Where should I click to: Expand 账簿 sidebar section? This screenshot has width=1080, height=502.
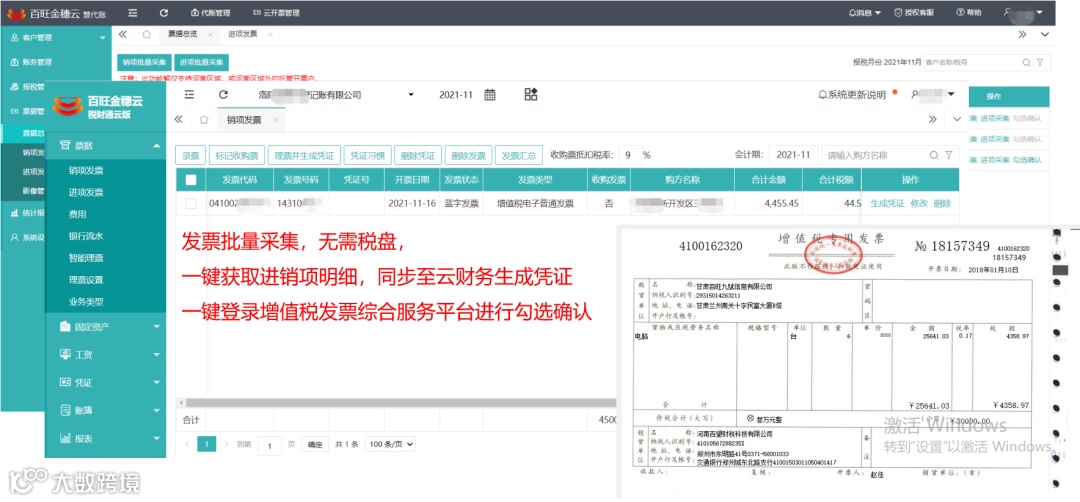click(x=105, y=410)
